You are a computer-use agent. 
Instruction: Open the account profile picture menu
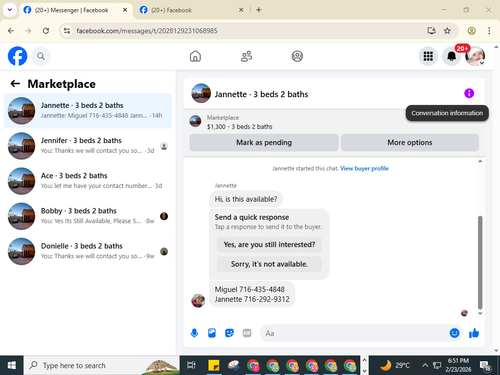pyautogui.click(x=475, y=56)
